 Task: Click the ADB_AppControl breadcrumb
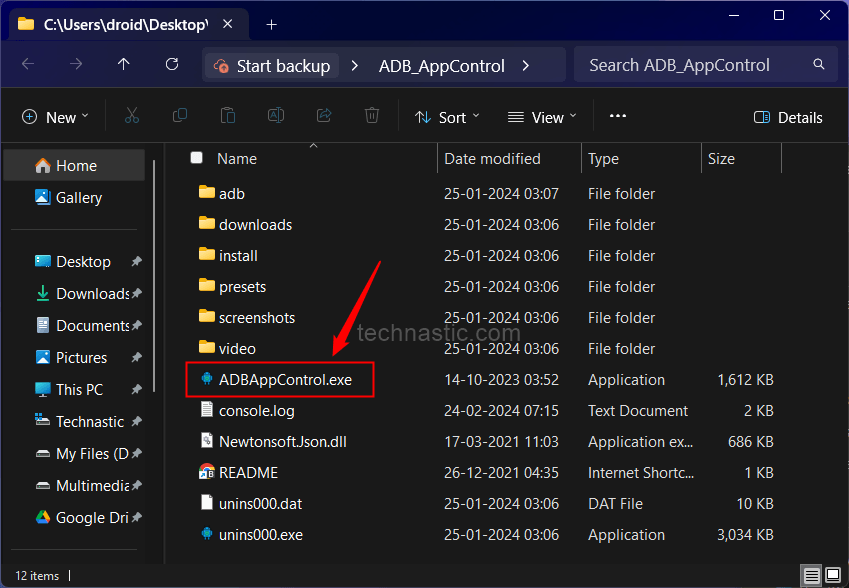[442, 66]
